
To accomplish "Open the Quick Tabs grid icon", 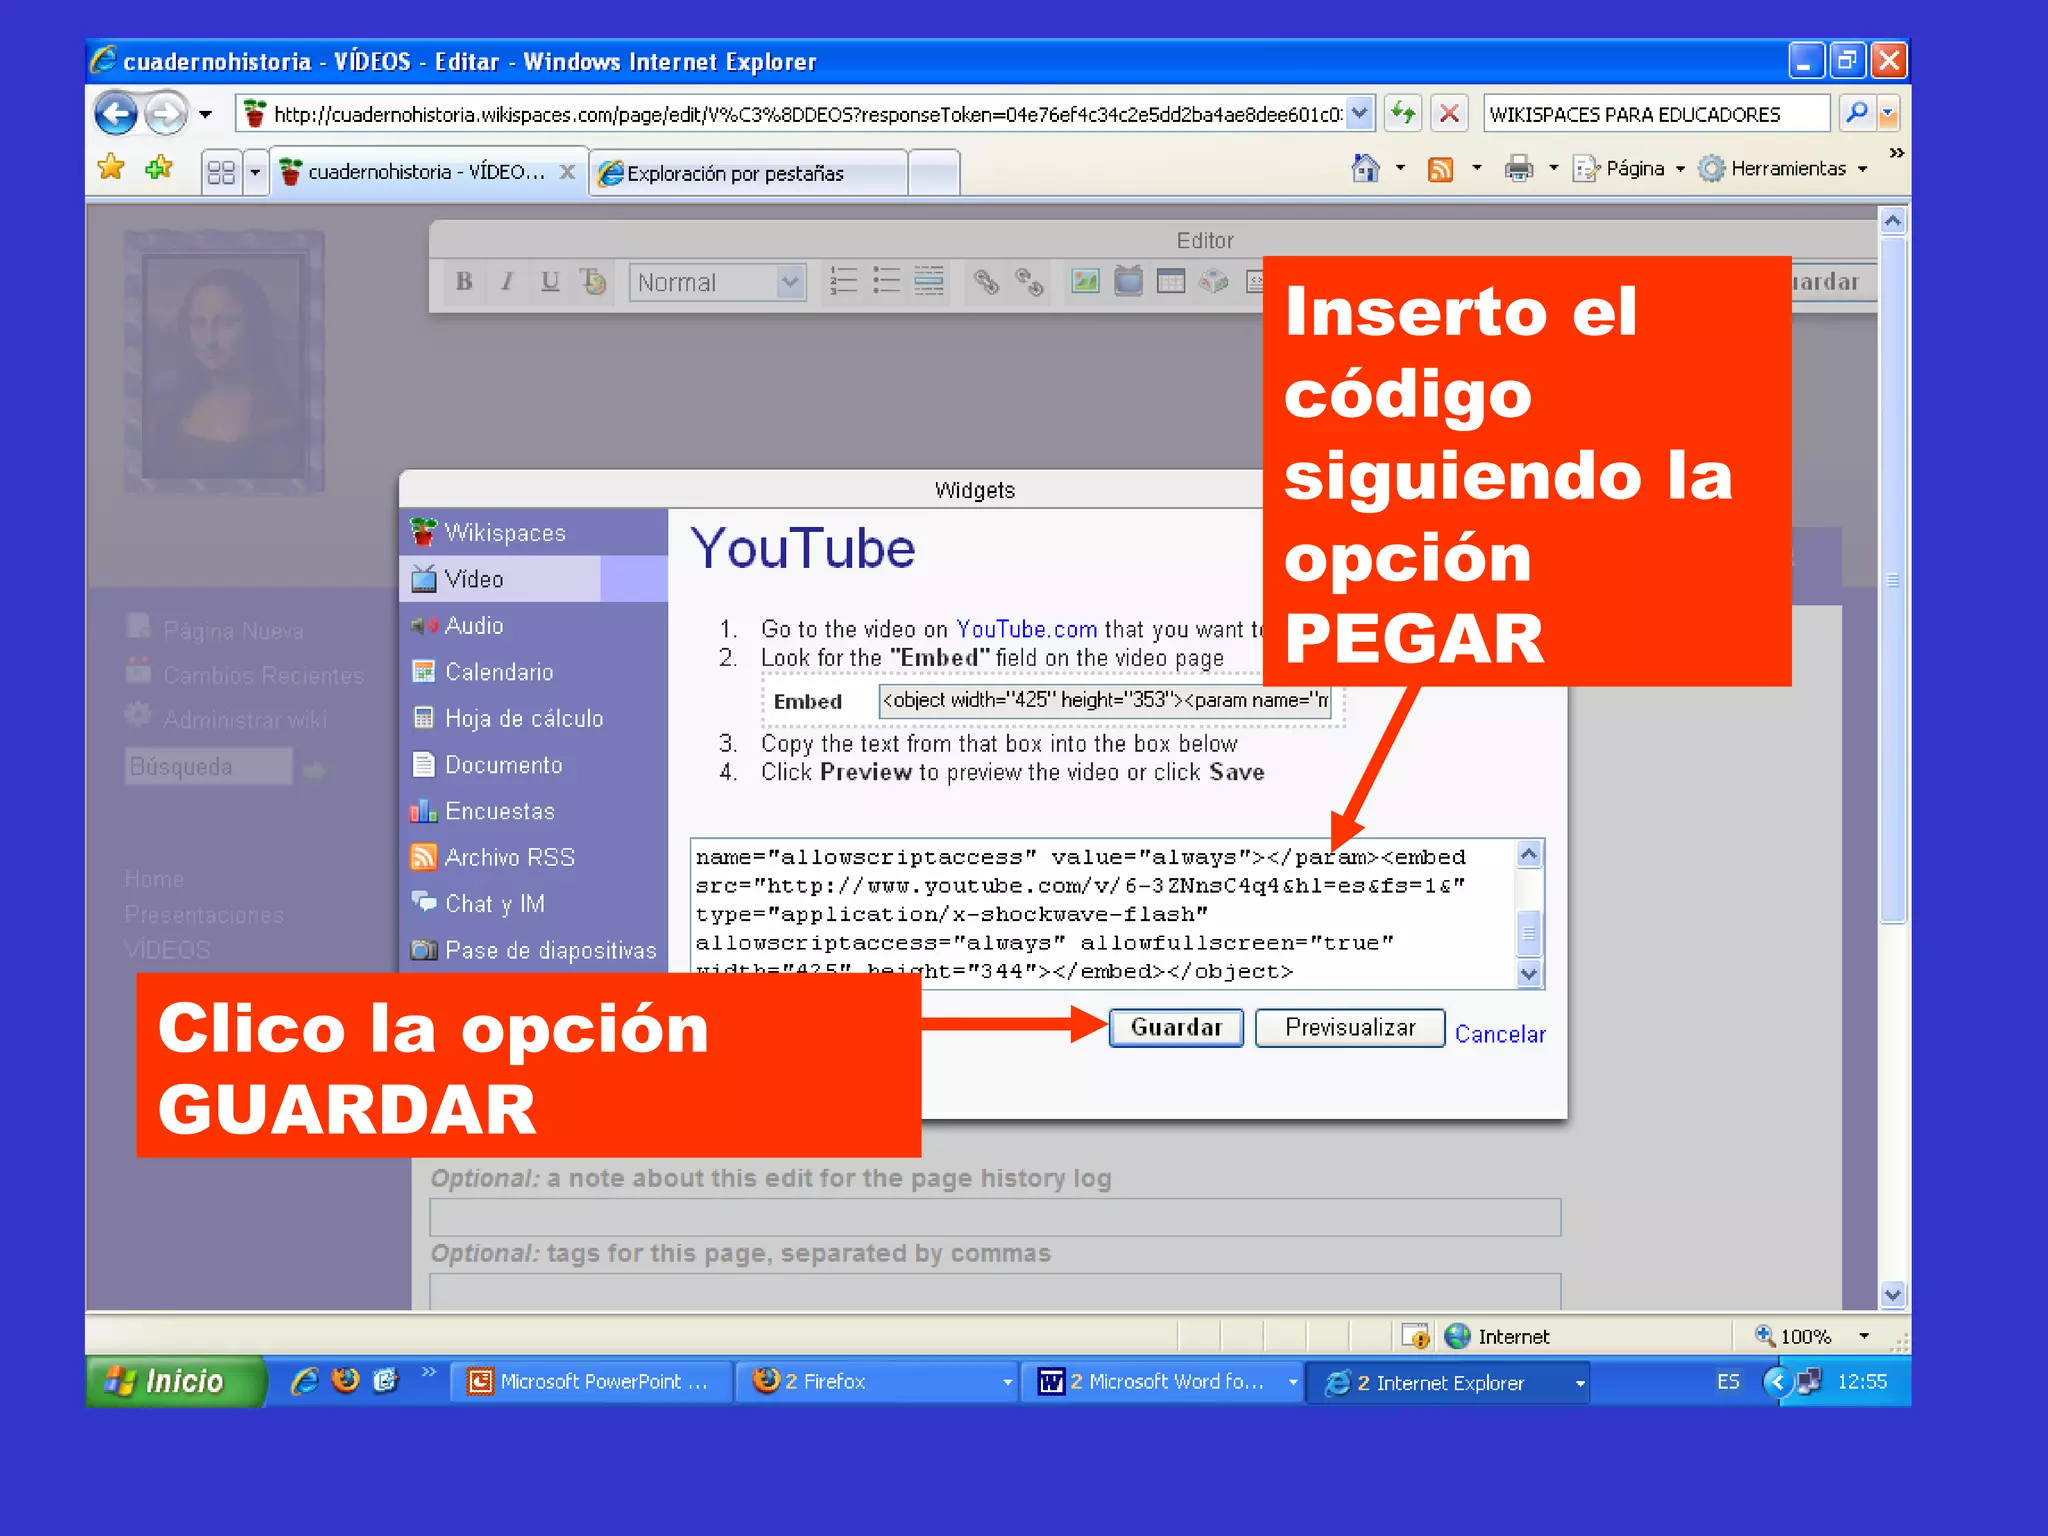I will (x=221, y=172).
